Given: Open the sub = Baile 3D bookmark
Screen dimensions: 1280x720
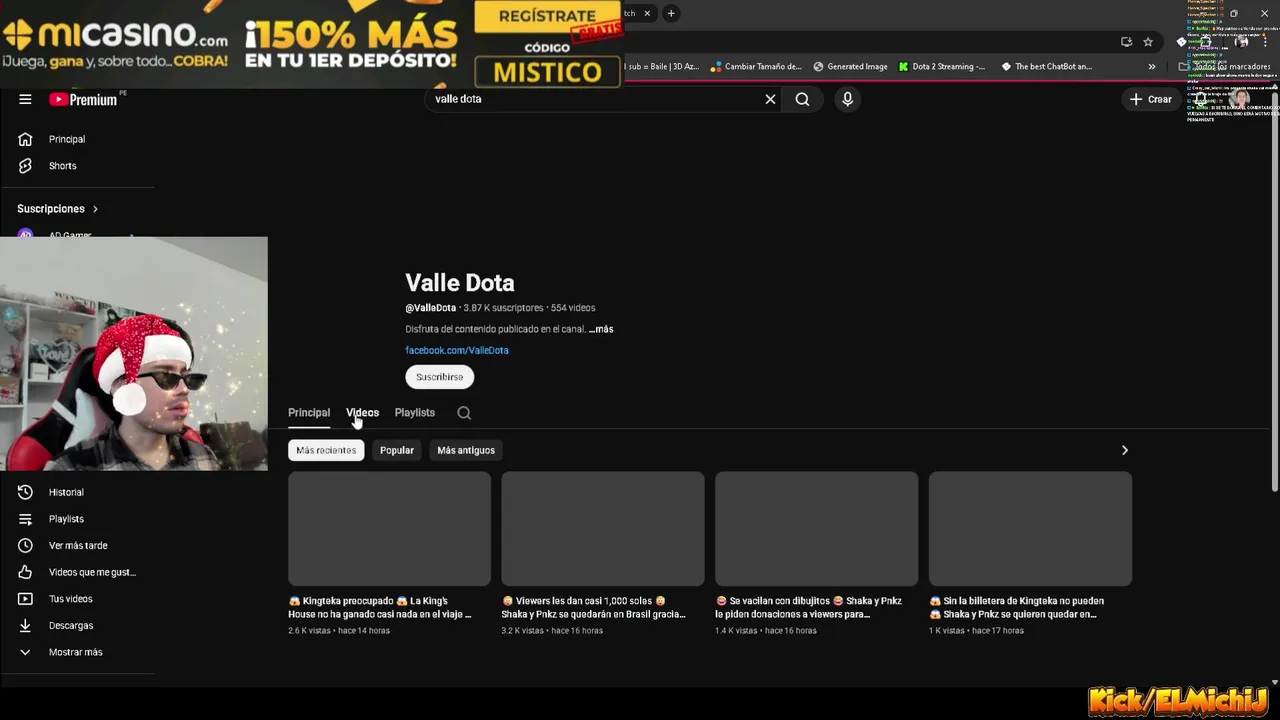Looking at the screenshot, I should pyautogui.click(x=662, y=67).
